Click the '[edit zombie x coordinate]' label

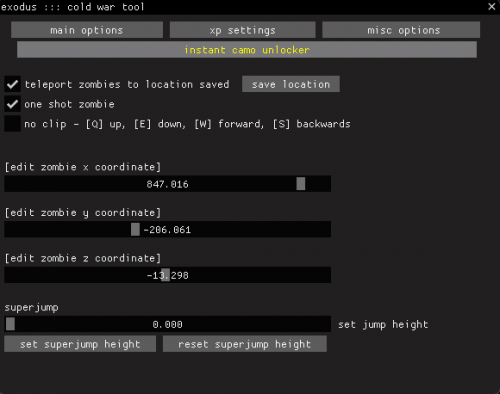click(83, 167)
